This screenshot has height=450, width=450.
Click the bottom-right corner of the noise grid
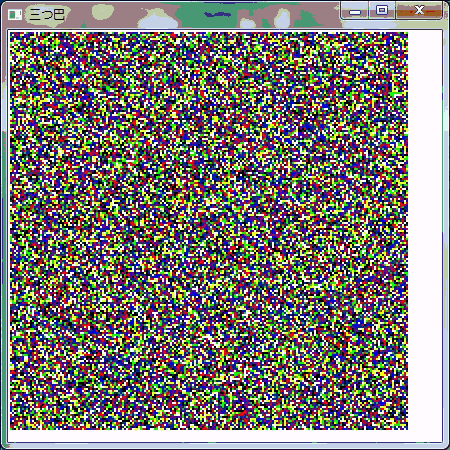tap(406, 428)
